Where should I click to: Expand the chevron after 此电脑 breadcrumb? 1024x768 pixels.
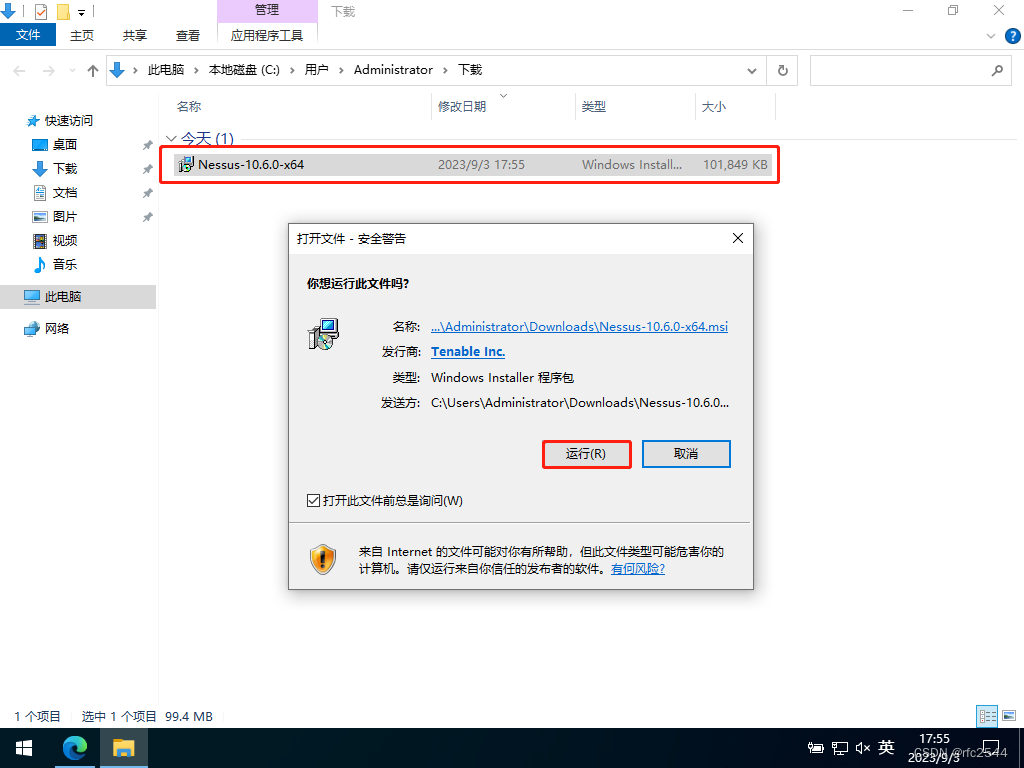coord(196,70)
